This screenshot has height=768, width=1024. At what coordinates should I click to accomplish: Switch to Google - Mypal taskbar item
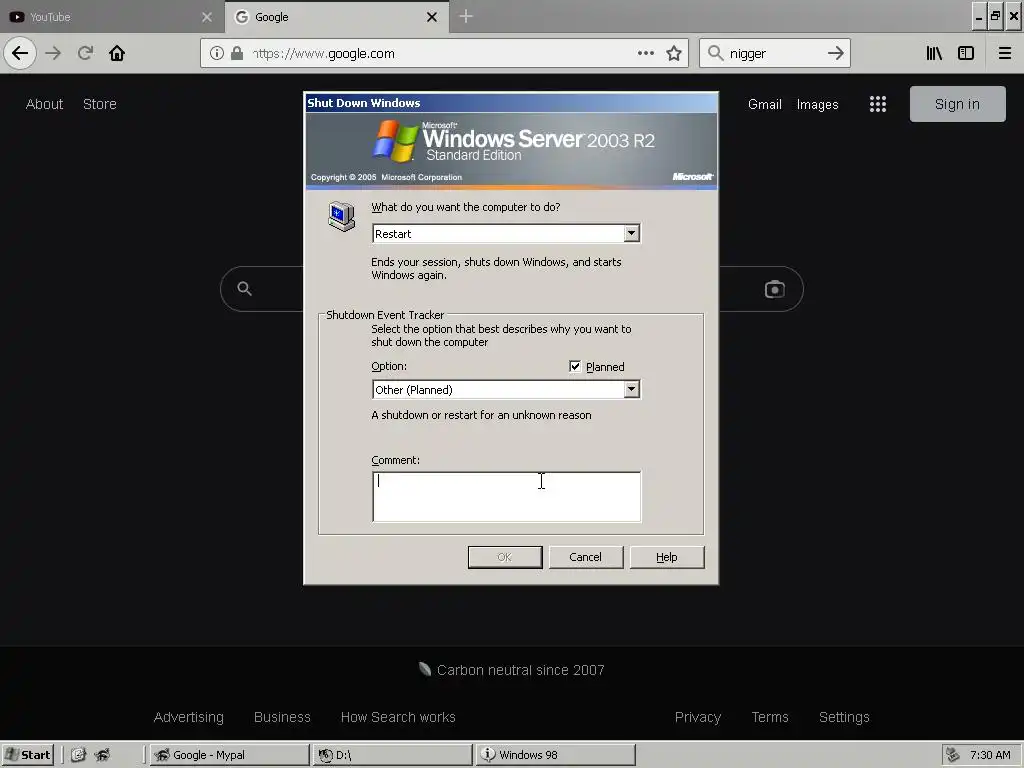pos(229,755)
